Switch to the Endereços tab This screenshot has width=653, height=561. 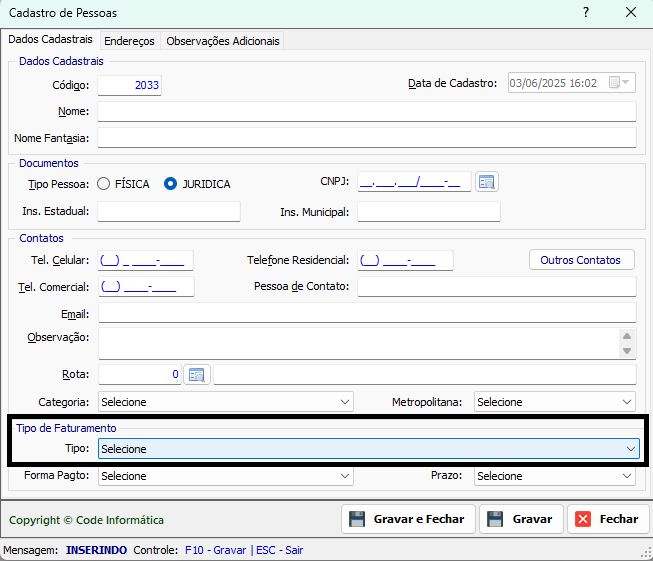click(x=129, y=41)
